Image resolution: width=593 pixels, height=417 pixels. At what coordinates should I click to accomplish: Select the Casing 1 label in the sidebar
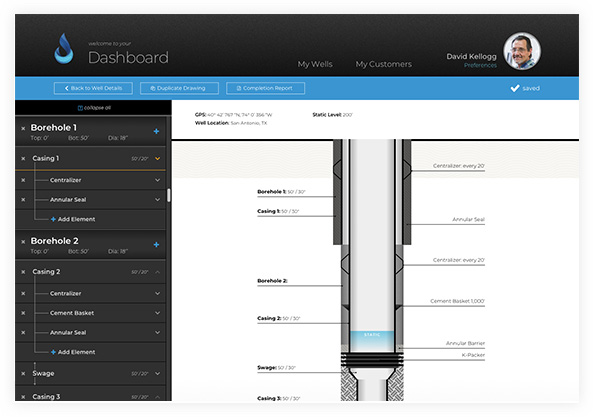click(x=45, y=158)
